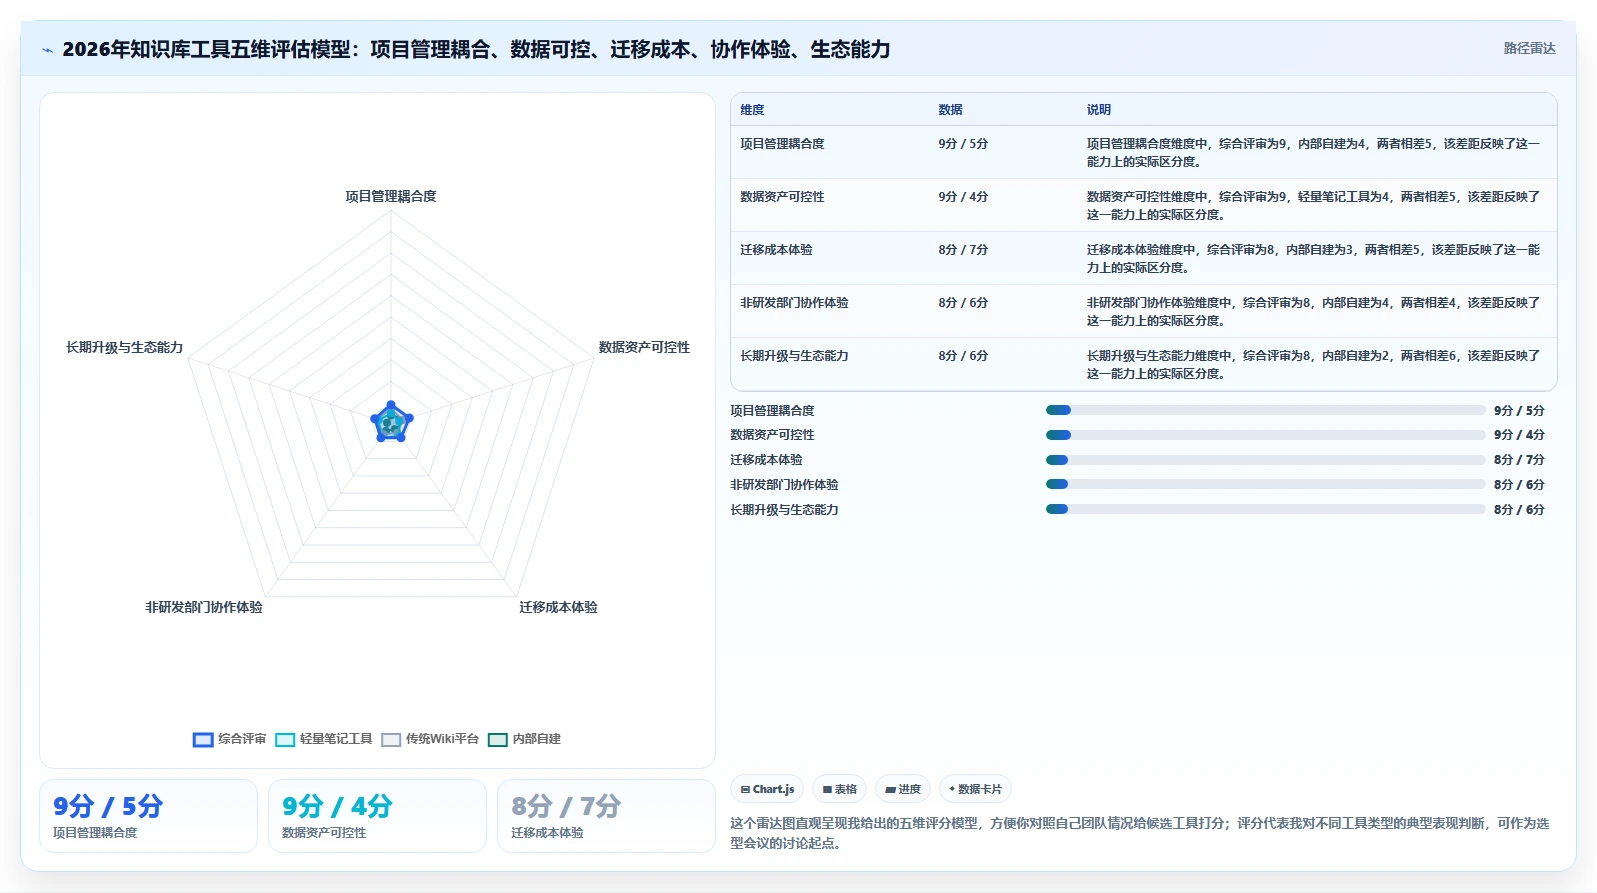Screen dimensions: 1597x893
Task: Toggle the 综合评审 legend series
Action: (x=229, y=739)
